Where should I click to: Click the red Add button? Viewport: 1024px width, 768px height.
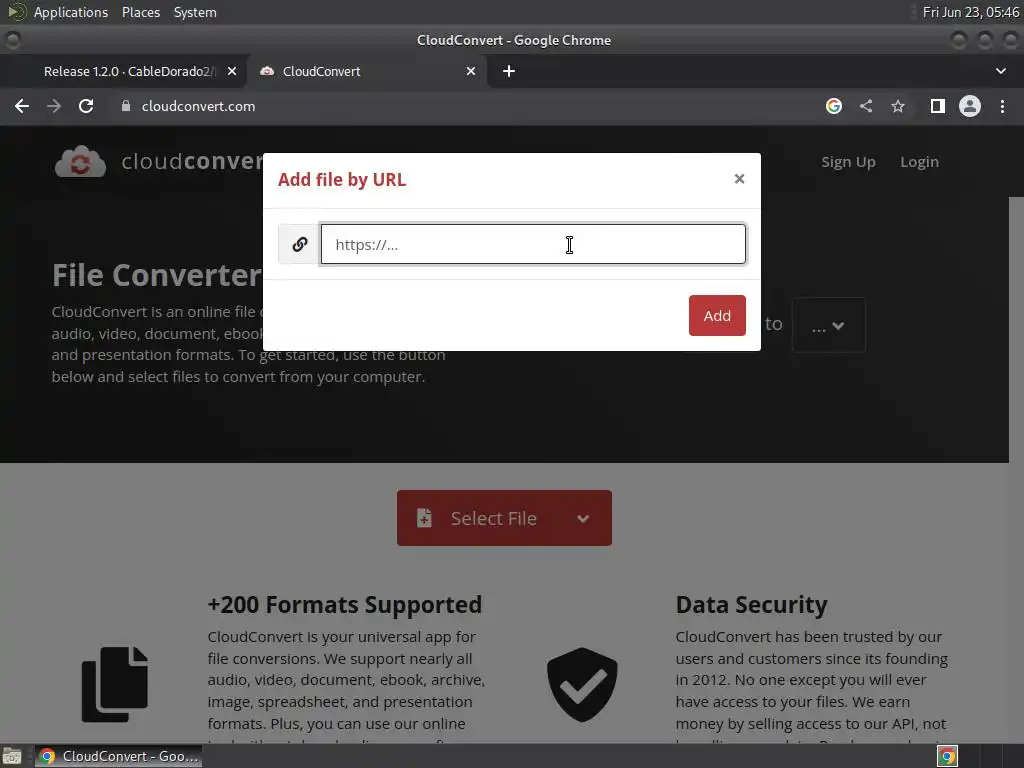point(717,315)
